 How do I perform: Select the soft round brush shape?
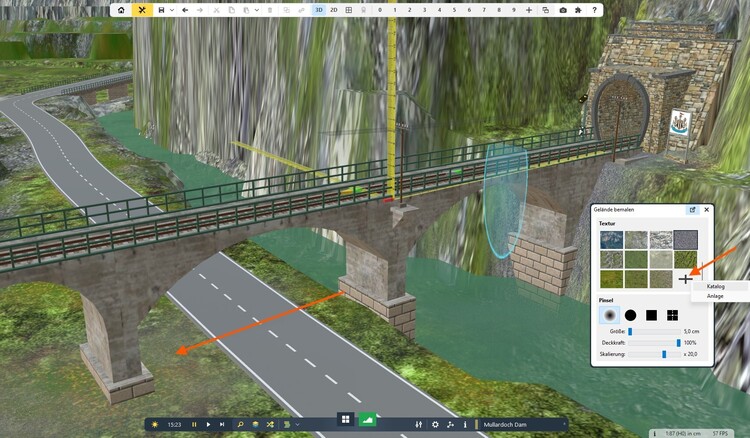(x=609, y=314)
